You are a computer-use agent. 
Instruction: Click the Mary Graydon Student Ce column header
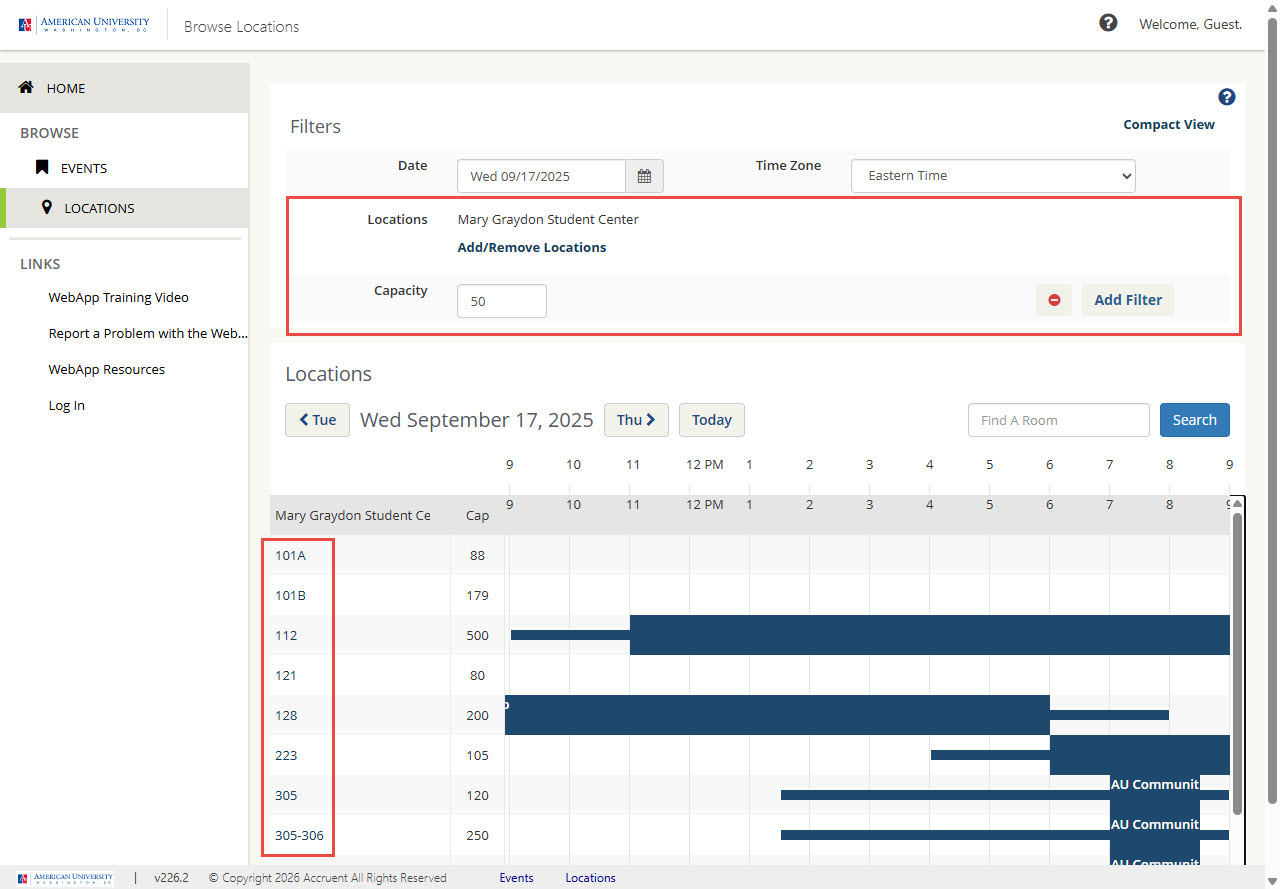pyautogui.click(x=353, y=516)
